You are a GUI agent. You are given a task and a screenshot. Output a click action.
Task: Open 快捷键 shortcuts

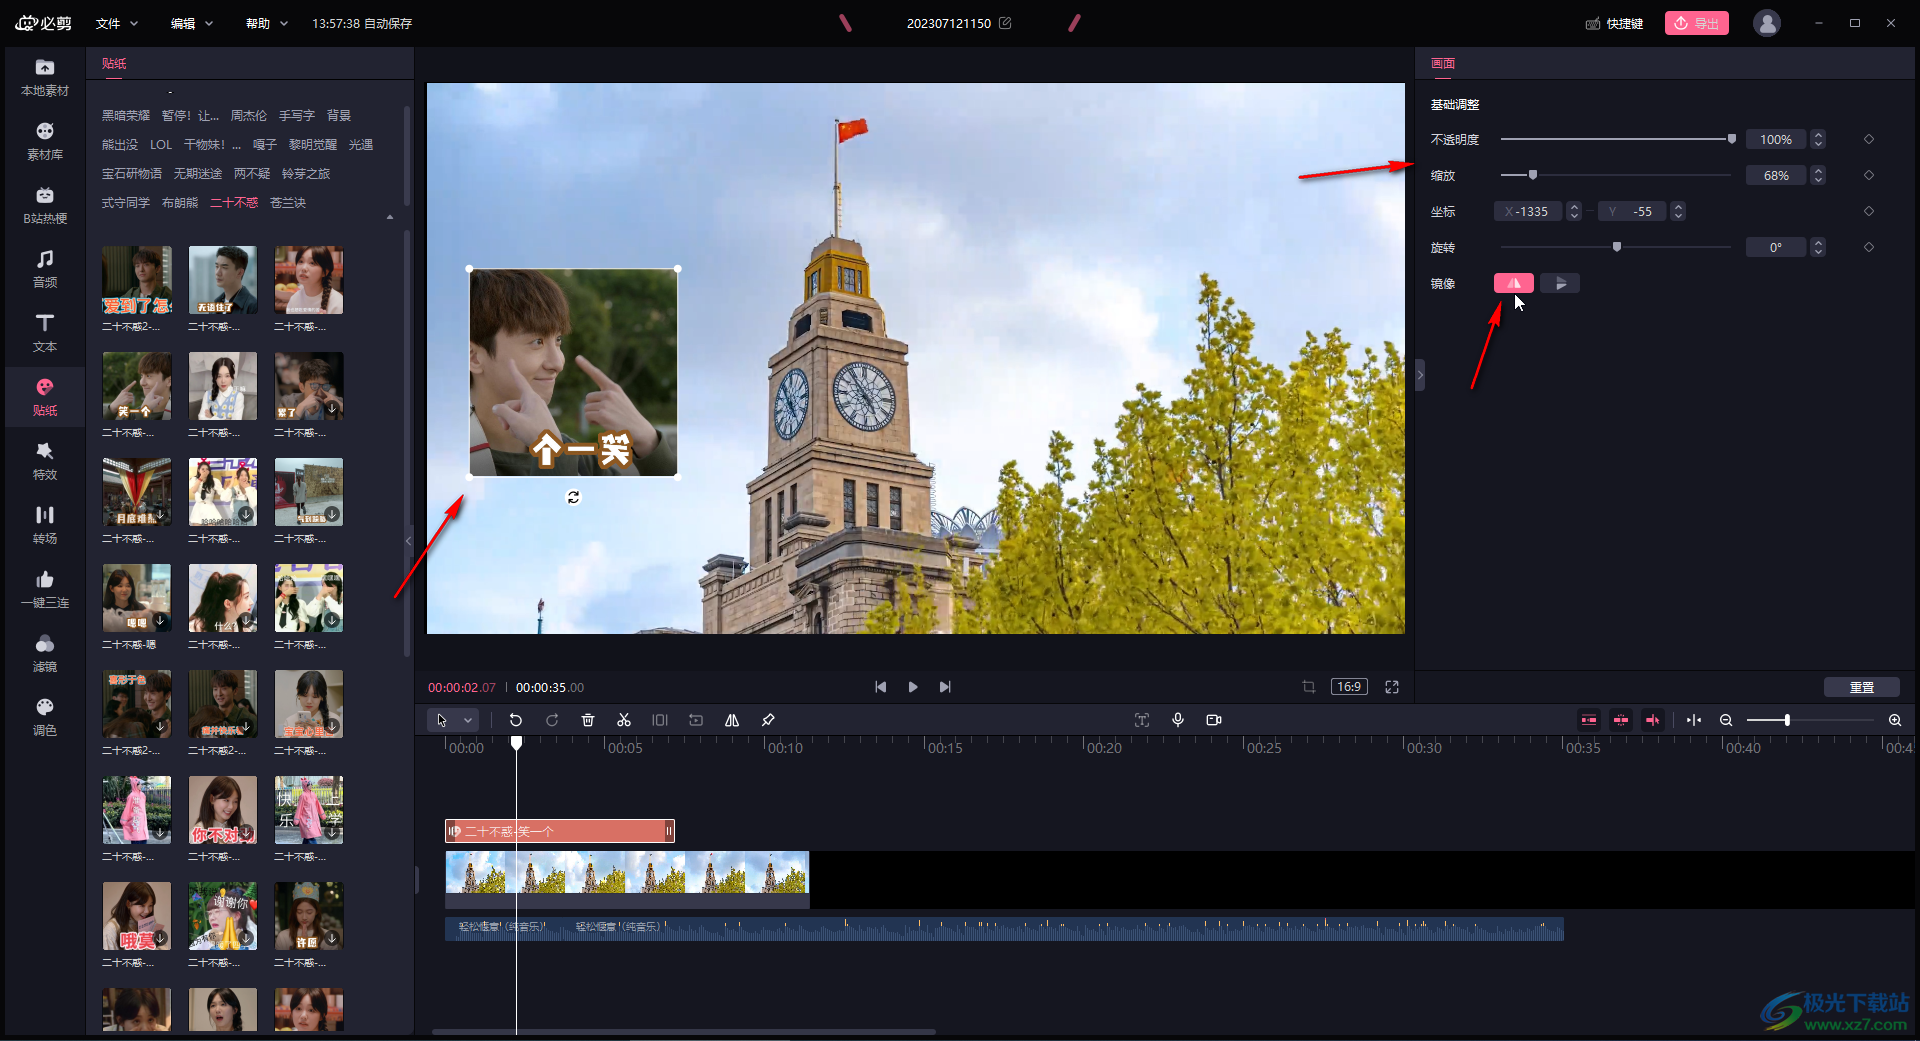pyautogui.click(x=1614, y=23)
